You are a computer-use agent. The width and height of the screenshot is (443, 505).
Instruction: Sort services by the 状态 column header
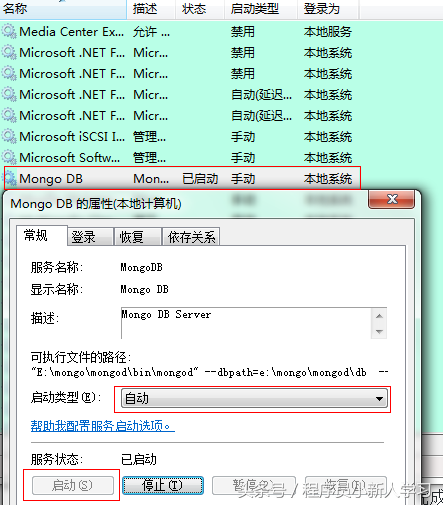pos(200,9)
